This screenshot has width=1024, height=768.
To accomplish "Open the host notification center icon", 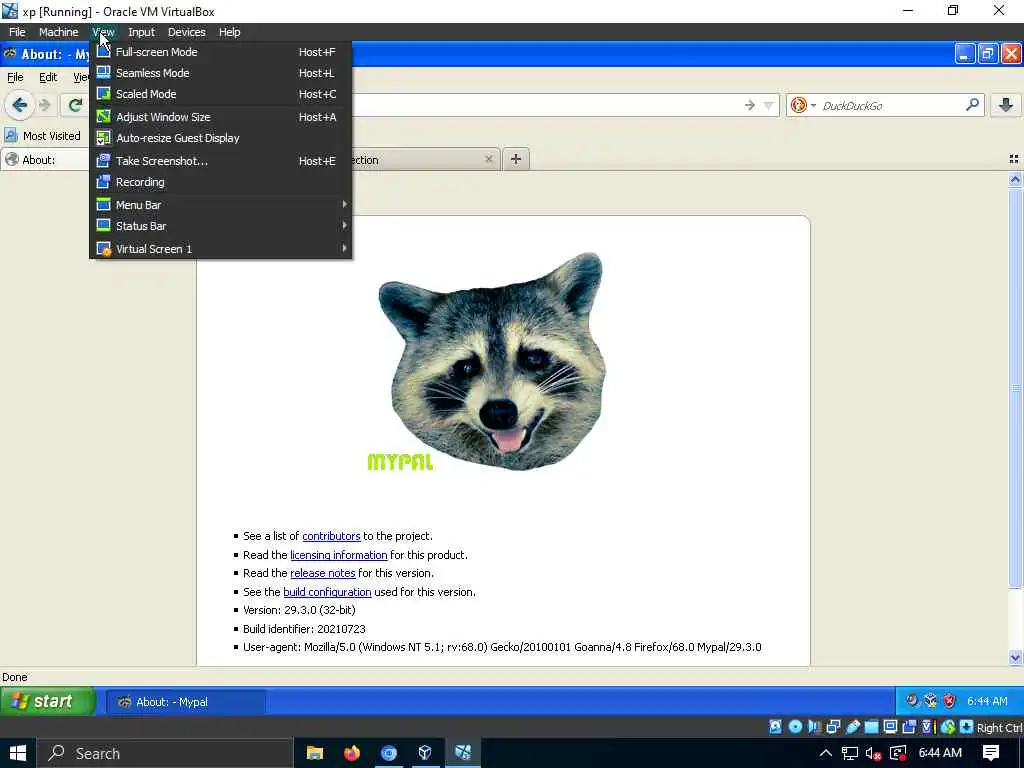I will pyautogui.click(x=991, y=753).
